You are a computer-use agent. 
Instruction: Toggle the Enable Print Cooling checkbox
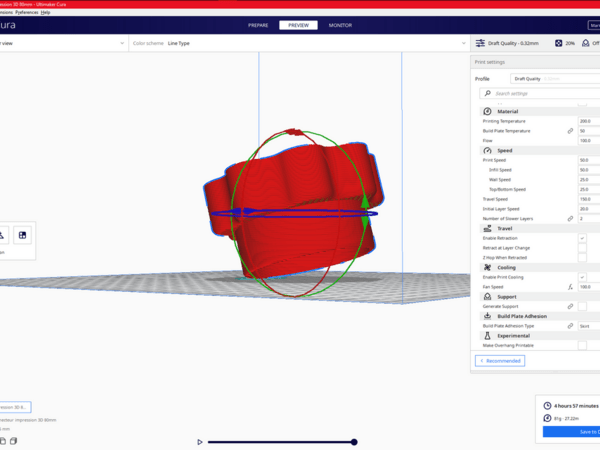click(x=582, y=277)
